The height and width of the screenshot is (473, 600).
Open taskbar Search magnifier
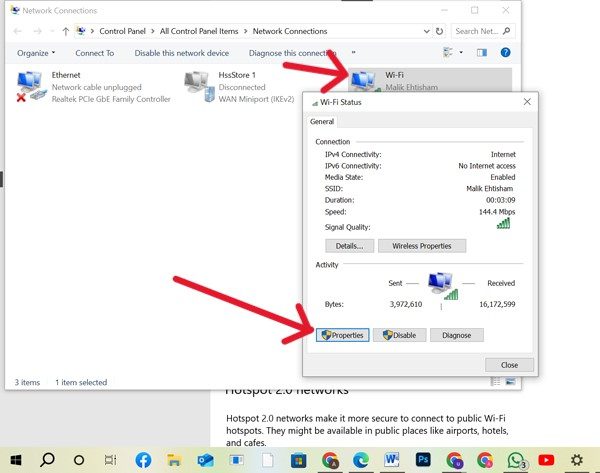47,460
